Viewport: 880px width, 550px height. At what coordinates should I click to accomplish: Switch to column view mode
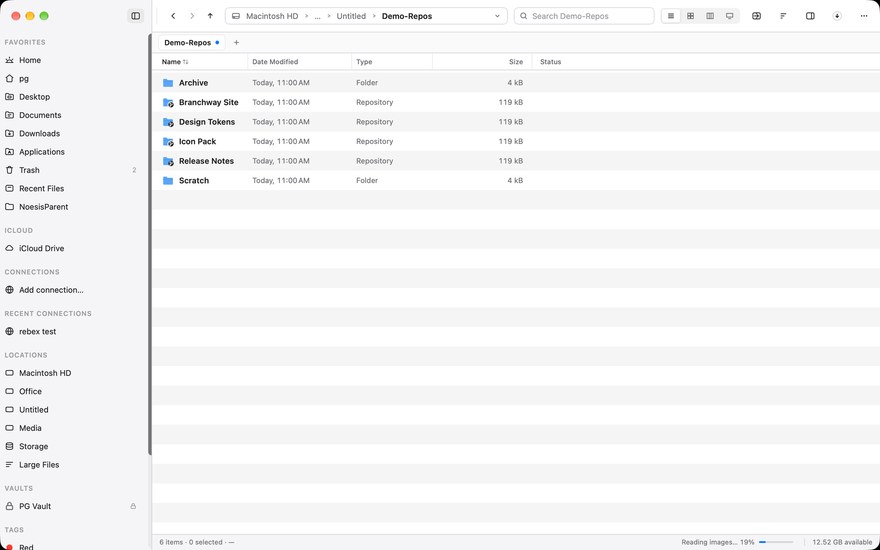(x=710, y=16)
